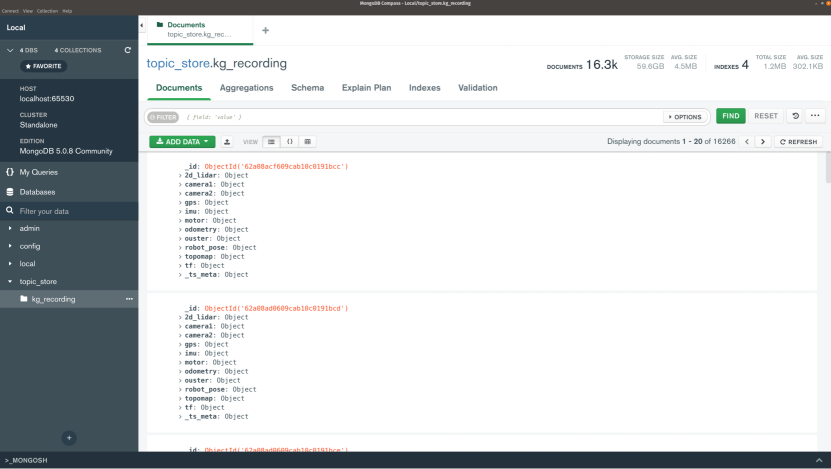Switch to the Aggregations tab
This screenshot has height=469, width=831.
(x=246, y=88)
